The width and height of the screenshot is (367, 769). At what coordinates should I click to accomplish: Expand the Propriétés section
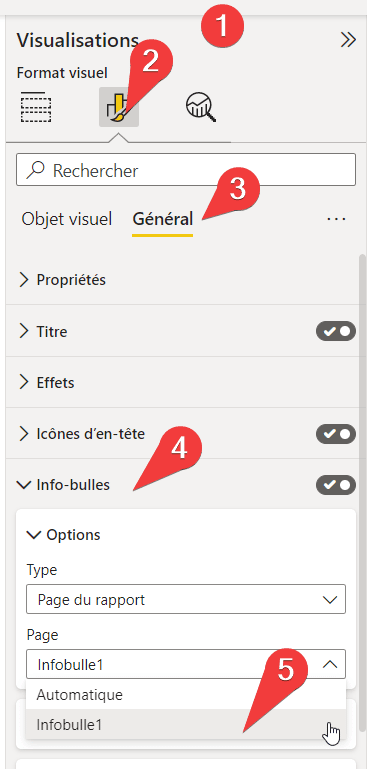[183, 280]
